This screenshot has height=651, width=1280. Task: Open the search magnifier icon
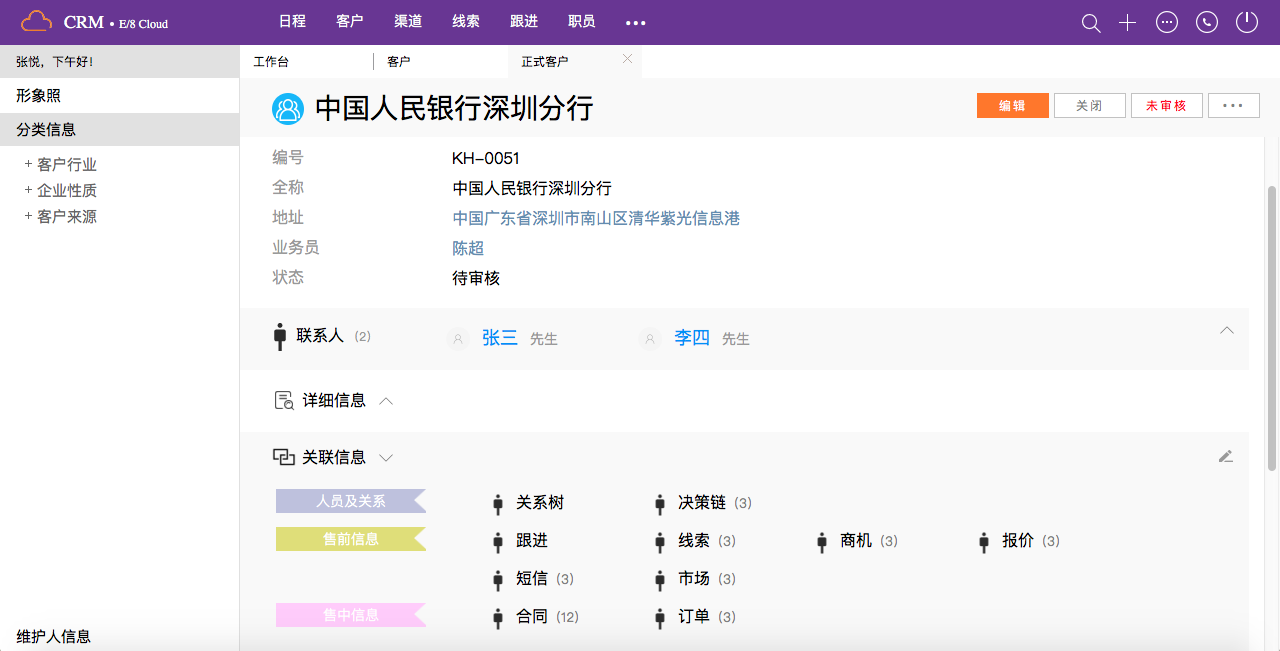[1091, 23]
